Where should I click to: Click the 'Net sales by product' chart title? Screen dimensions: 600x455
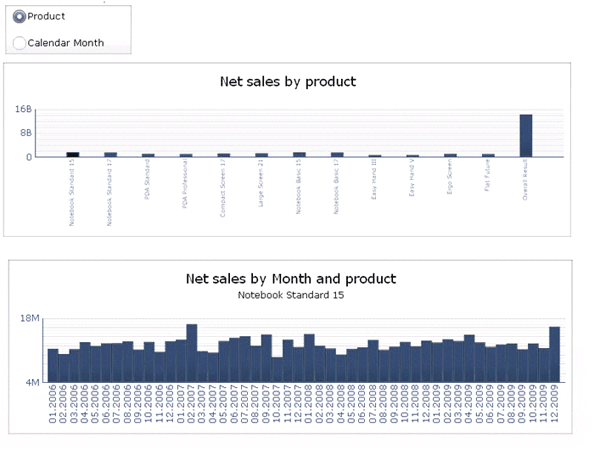[x=288, y=82]
